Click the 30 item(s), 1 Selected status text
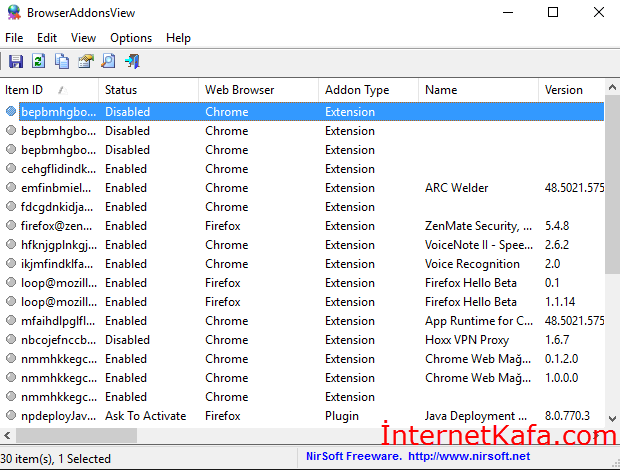The image size is (620, 470). tap(55, 459)
